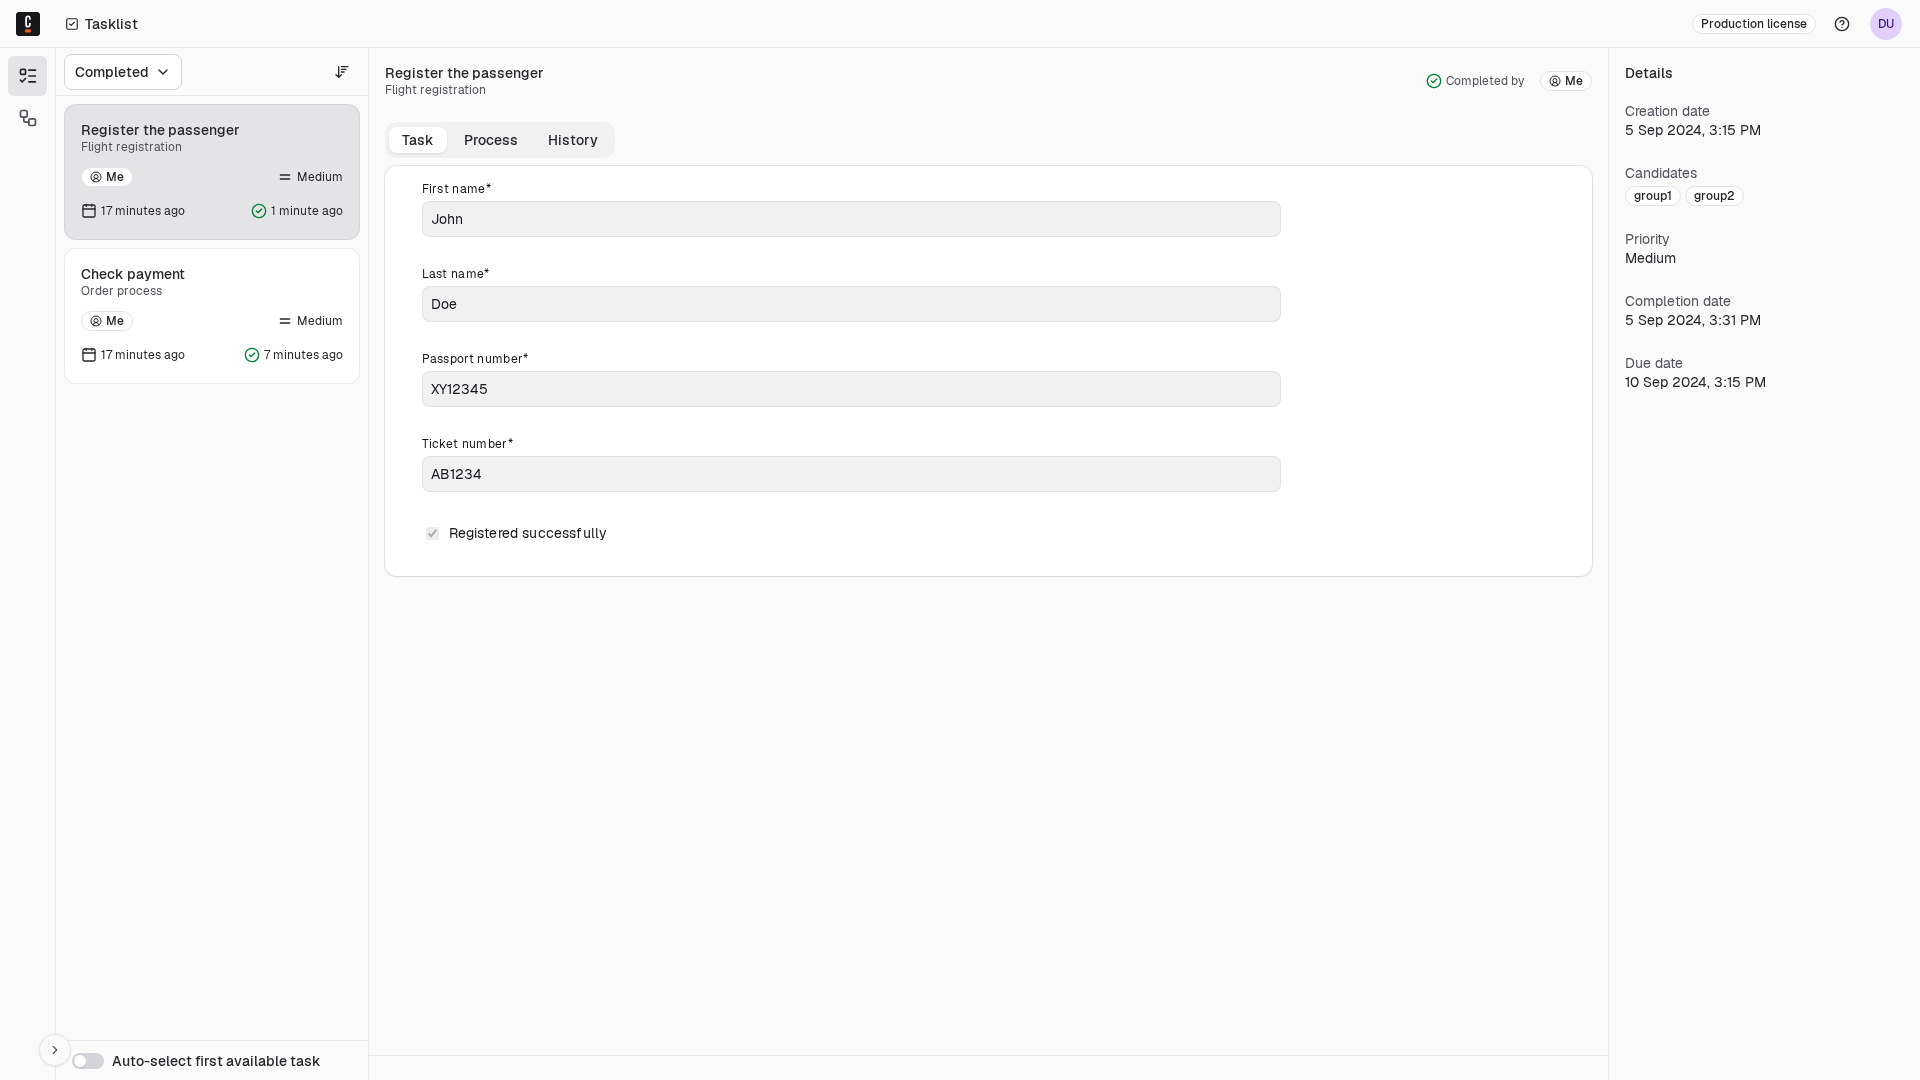Click the First name field with John
The height and width of the screenshot is (1080, 1920).
pos(851,219)
